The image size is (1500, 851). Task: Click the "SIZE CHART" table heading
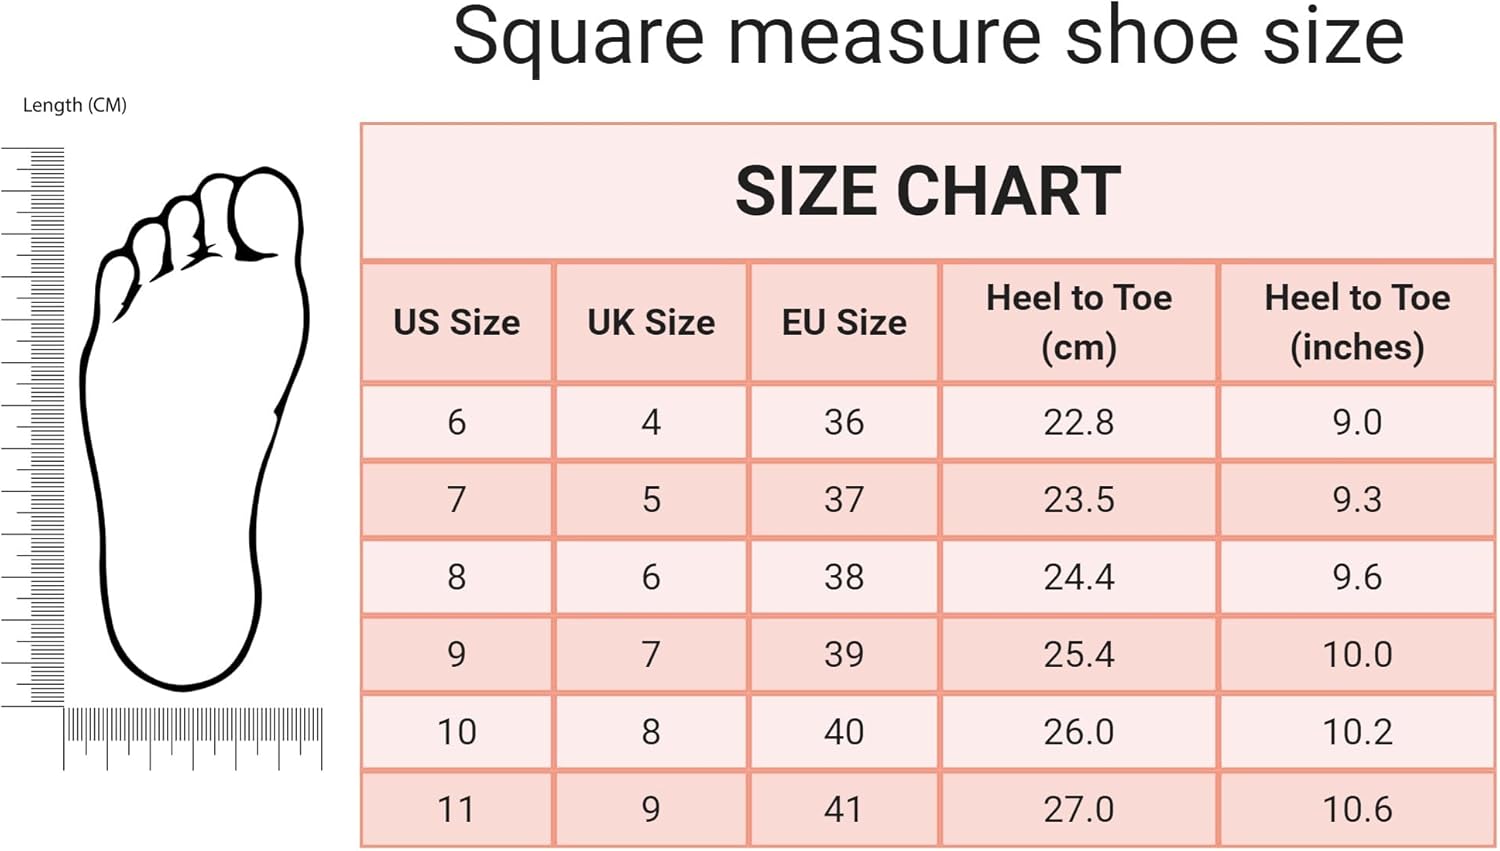tap(927, 191)
